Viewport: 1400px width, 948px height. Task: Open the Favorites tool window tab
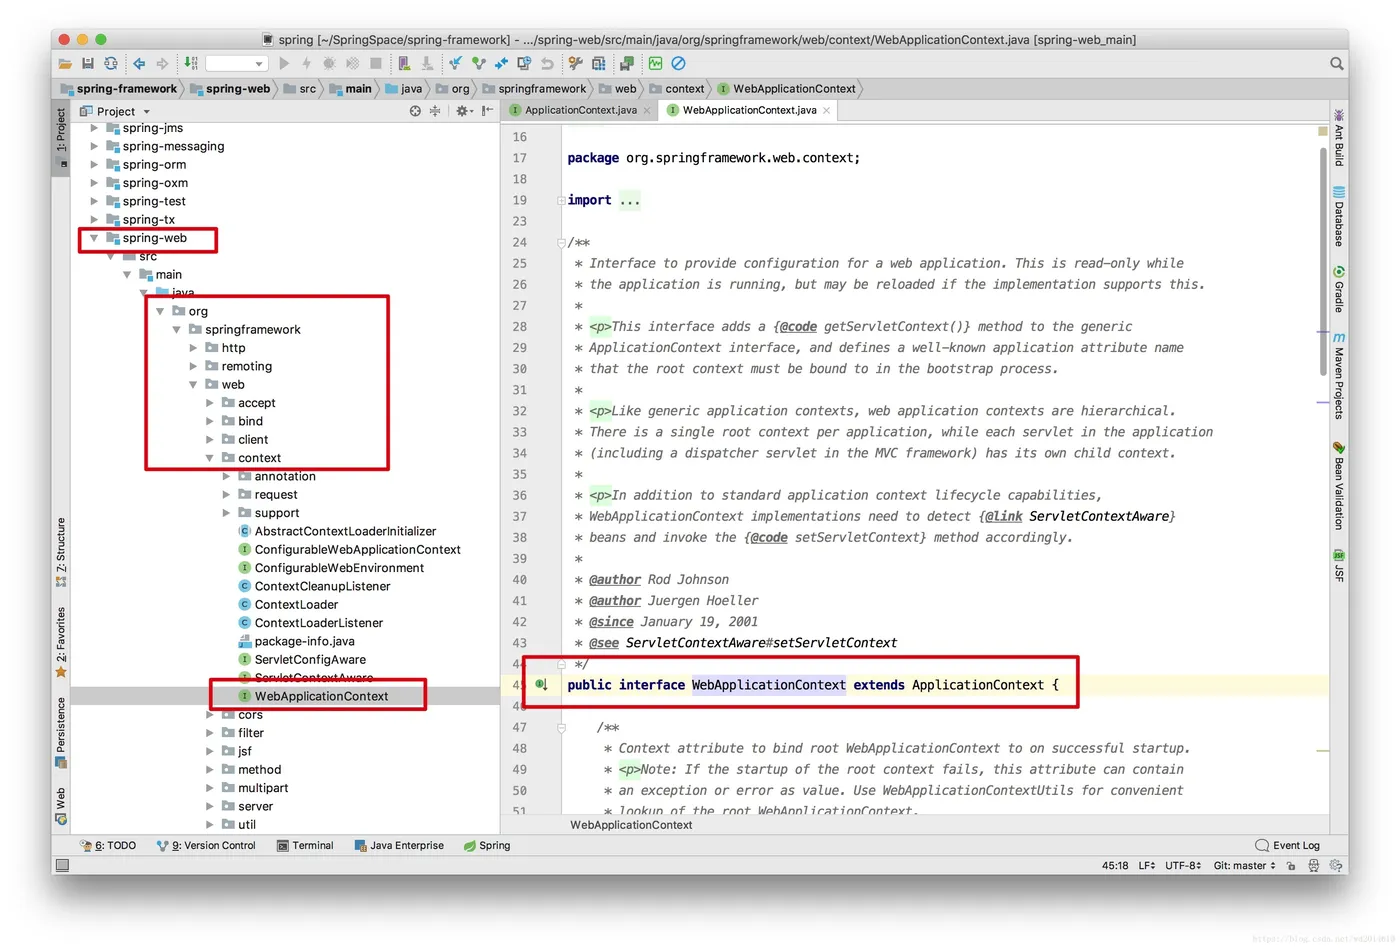[61, 642]
